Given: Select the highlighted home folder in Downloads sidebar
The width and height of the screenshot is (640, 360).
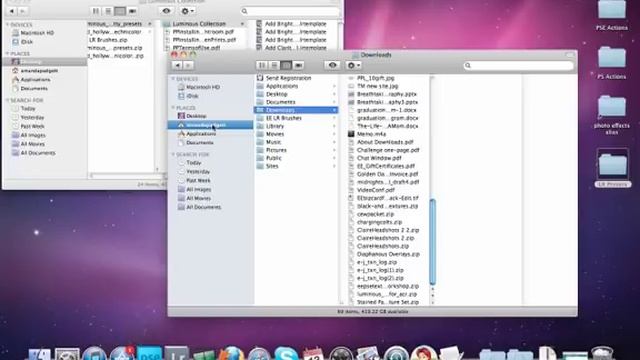Looking at the screenshot, I should click(210, 125).
